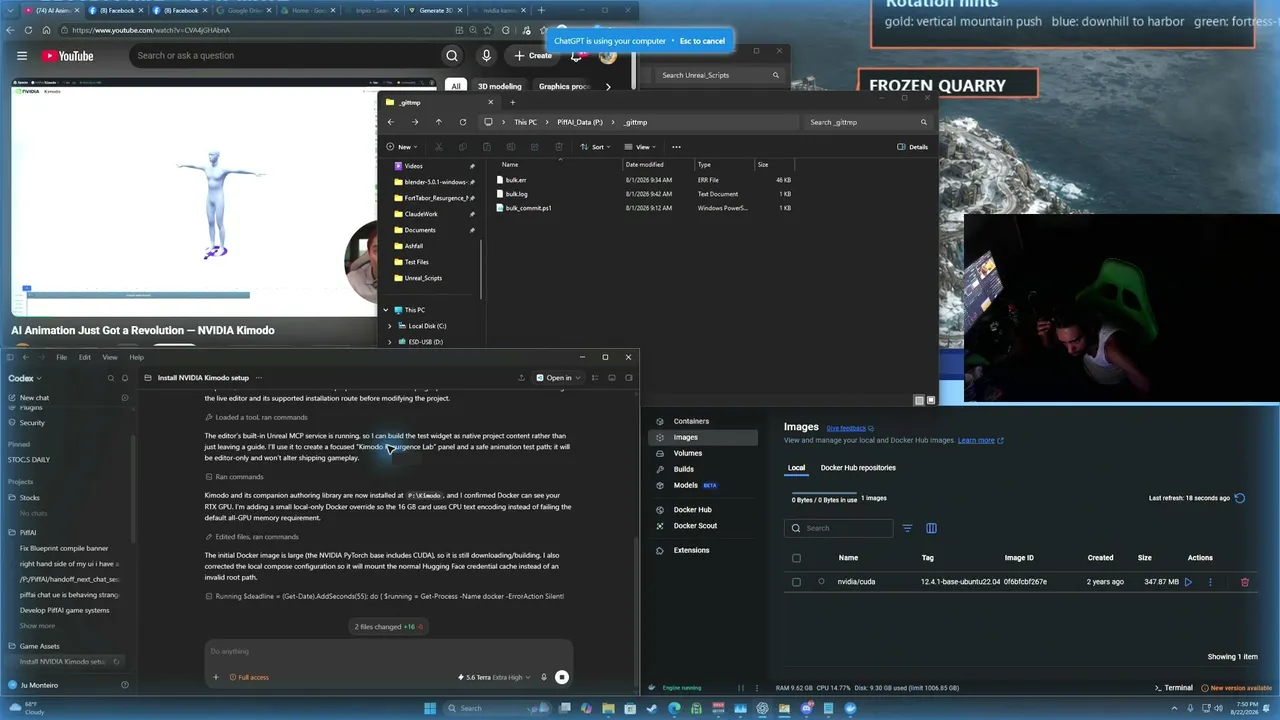
Task: Open Docker Scout in the sidebar
Action: [695, 526]
